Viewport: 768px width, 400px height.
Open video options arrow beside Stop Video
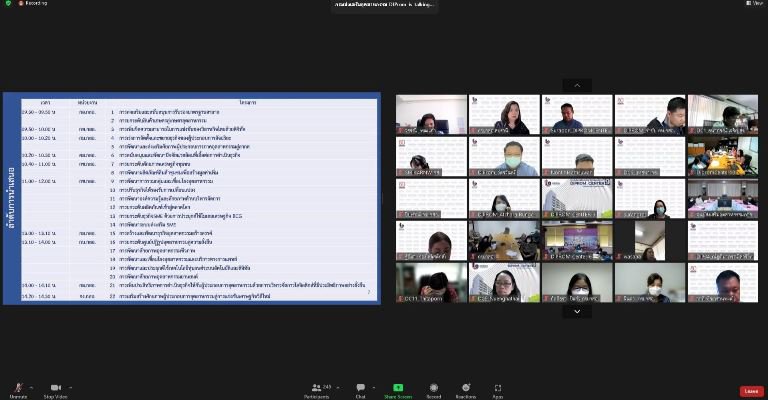(x=70, y=388)
